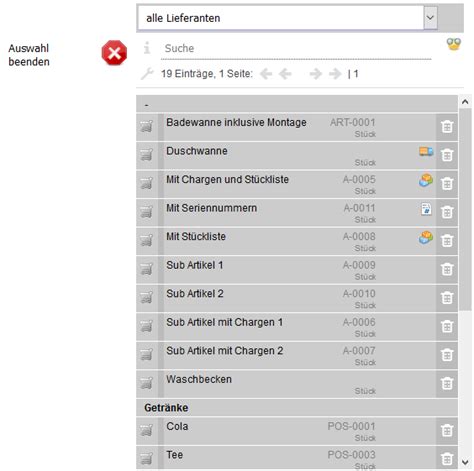Viewport: 474px width, 471px height.
Task: Click calculator icon for Sub Artikel mit Chargen 2
Action: pyautogui.click(x=447, y=355)
